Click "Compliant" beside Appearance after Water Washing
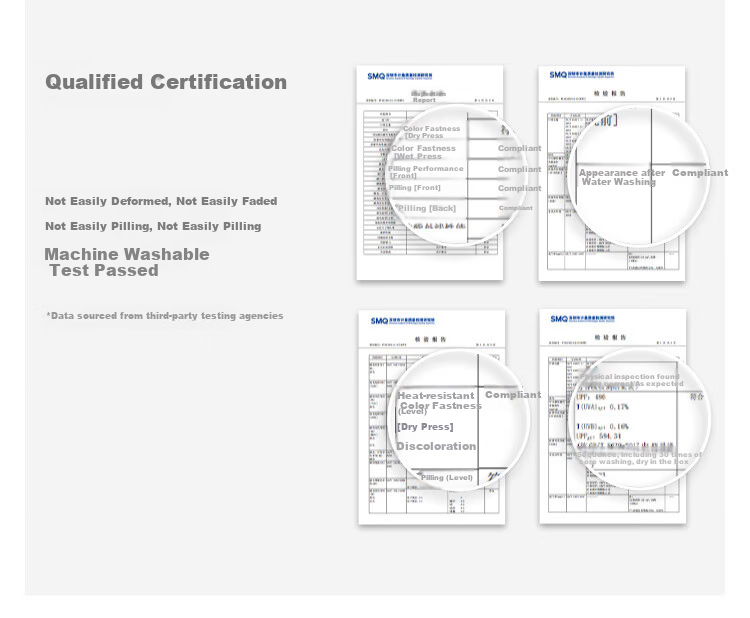 pyautogui.click(x=700, y=173)
